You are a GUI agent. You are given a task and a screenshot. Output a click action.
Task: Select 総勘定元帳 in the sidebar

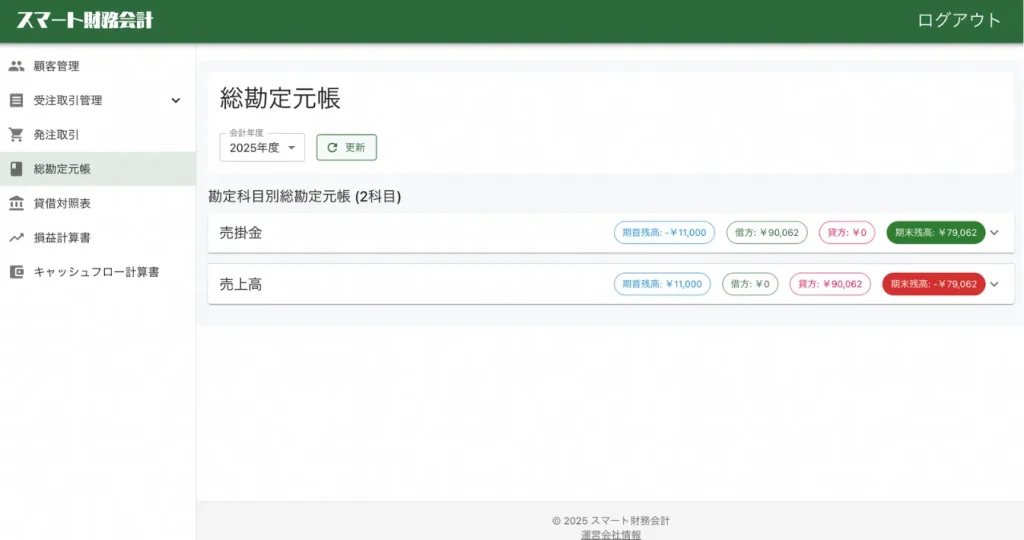tap(98, 169)
